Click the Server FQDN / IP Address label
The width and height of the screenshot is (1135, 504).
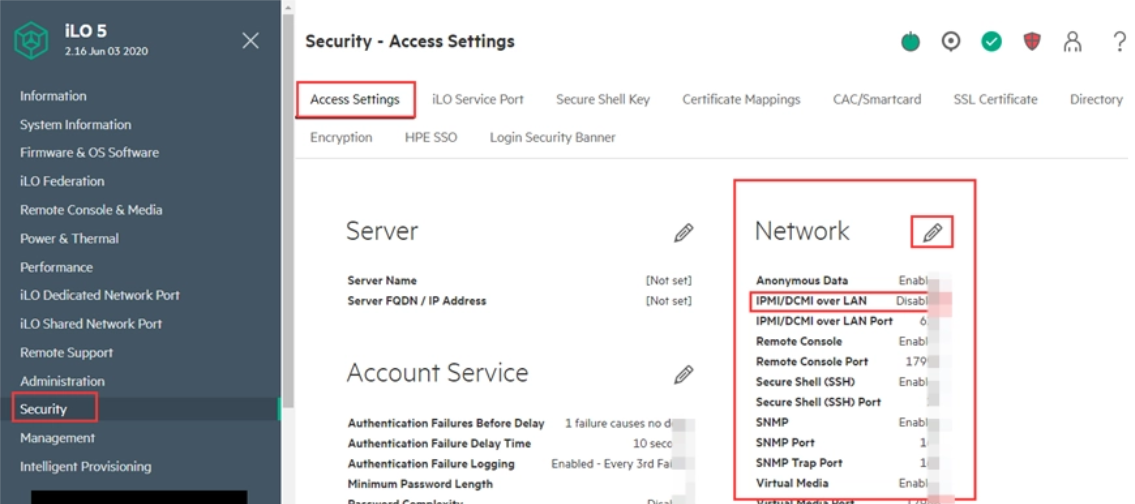pos(417,301)
